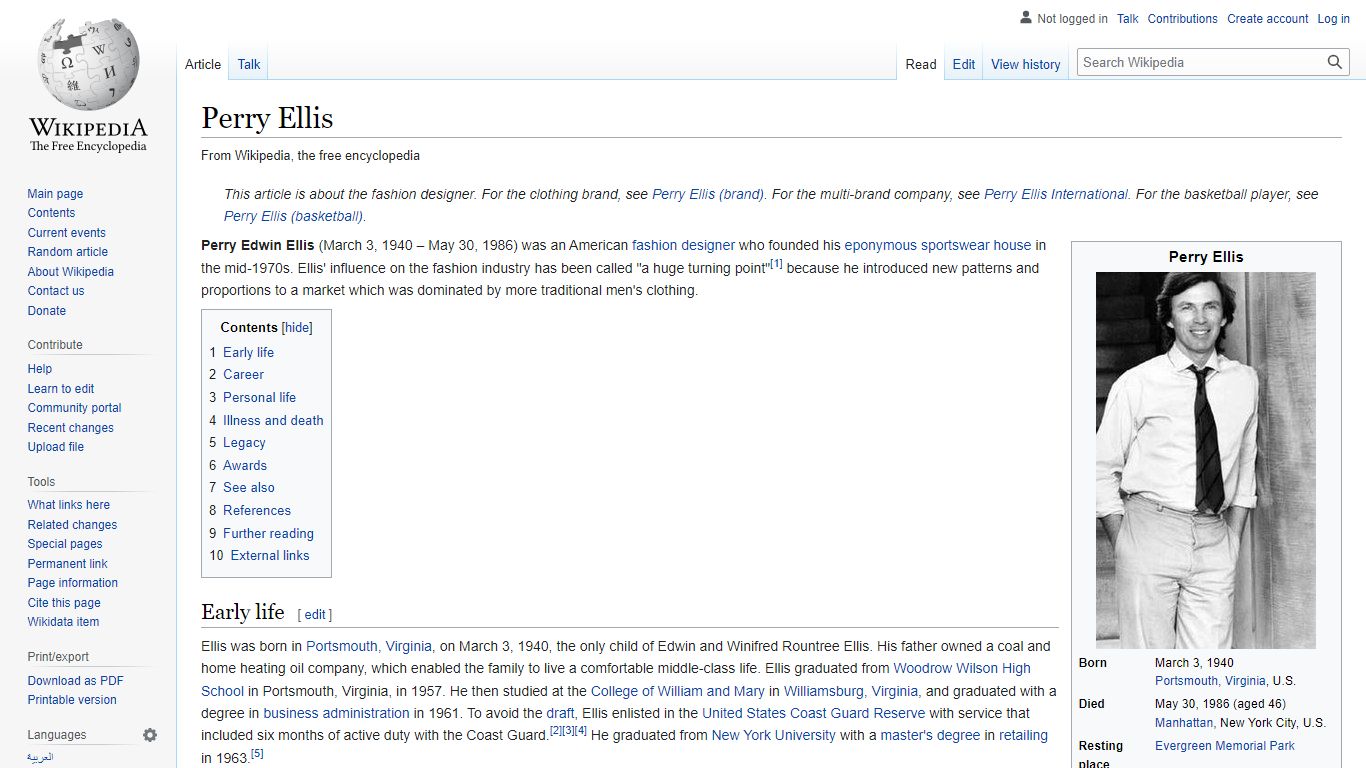Open What links here tool
This screenshot has height=768, width=1366.
click(68, 505)
